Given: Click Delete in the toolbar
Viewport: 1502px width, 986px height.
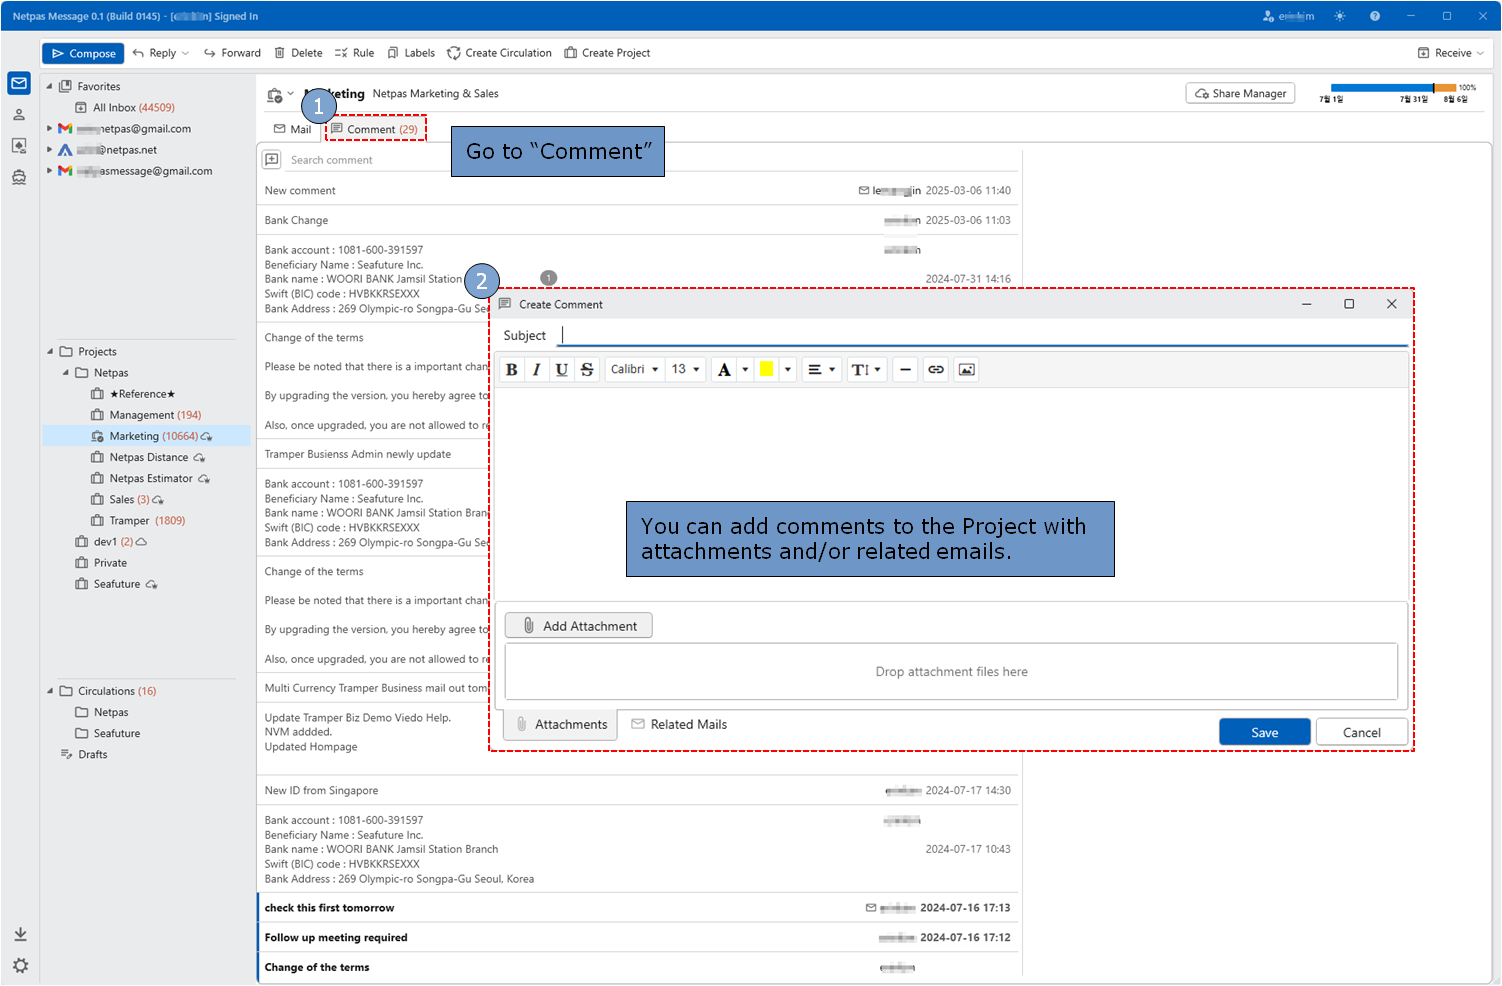Looking at the screenshot, I should click(298, 54).
